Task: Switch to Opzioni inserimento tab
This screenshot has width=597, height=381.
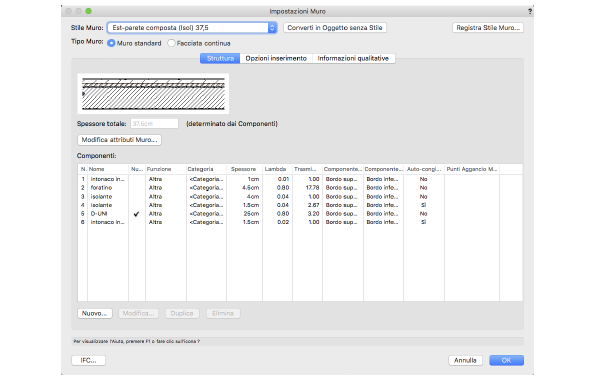Action: [x=276, y=58]
